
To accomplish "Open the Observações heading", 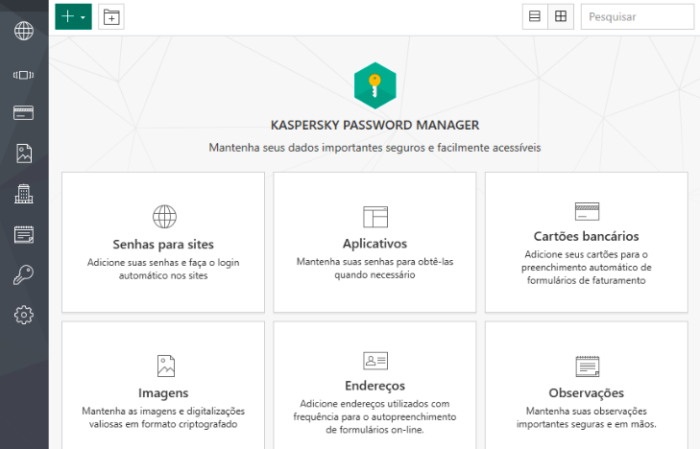I will click(586, 393).
